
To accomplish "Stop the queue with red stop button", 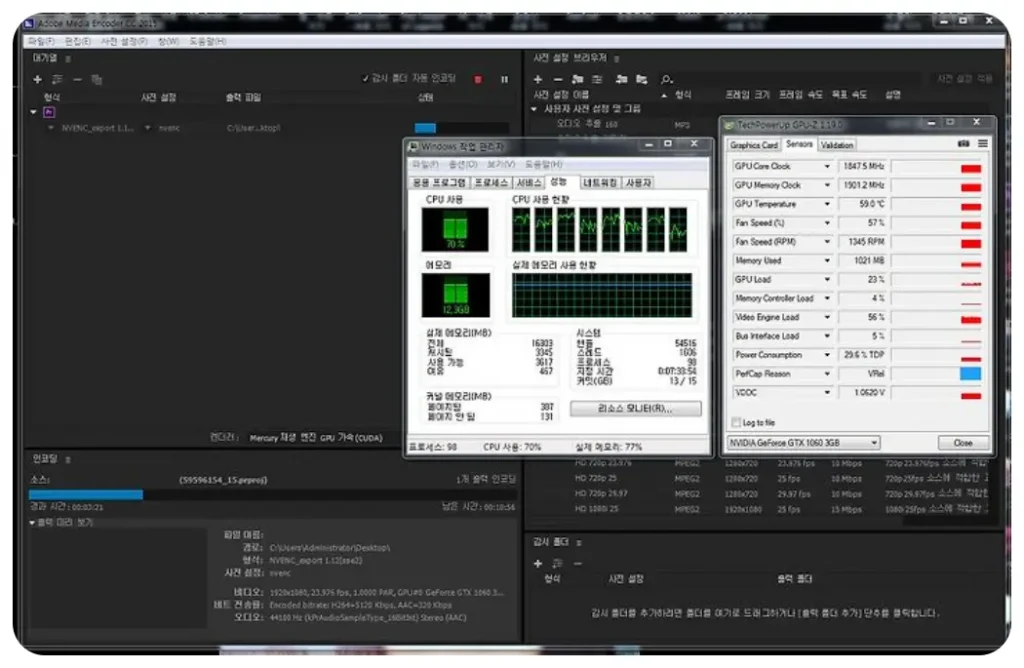I will (x=478, y=79).
